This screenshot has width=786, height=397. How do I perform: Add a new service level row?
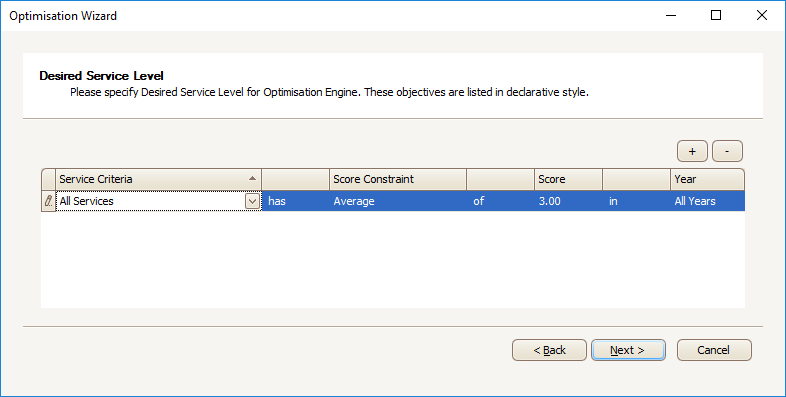pyautogui.click(x=692, y=151)
